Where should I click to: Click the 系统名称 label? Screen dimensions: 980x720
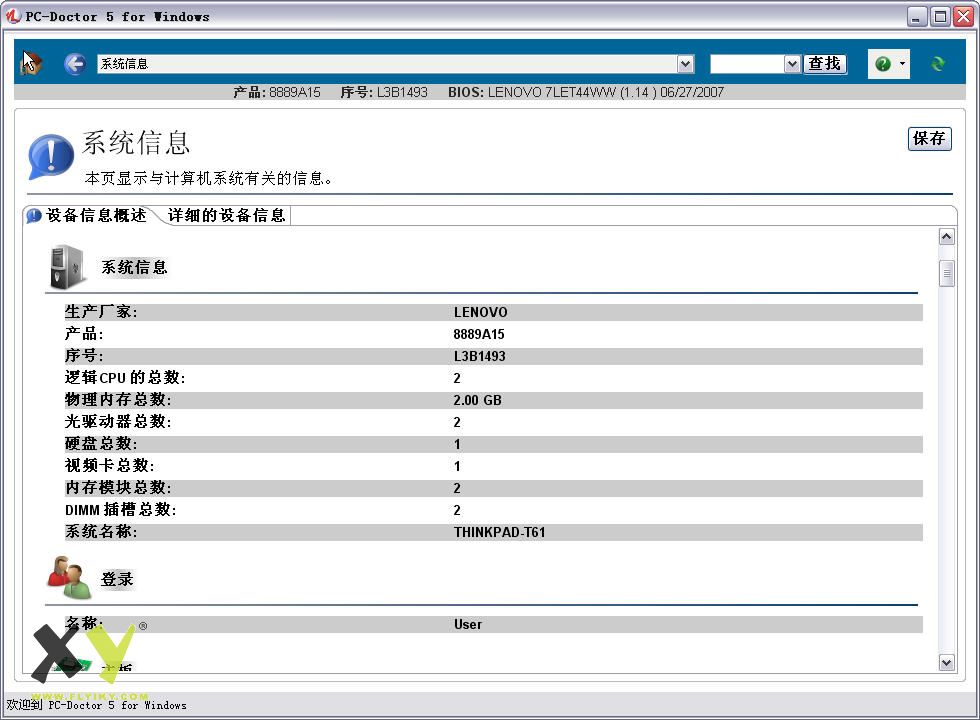click(101, 531)
